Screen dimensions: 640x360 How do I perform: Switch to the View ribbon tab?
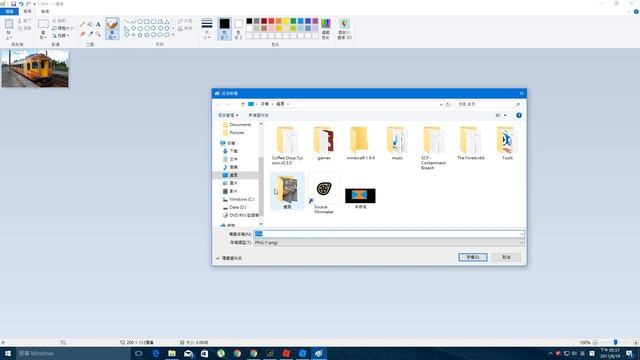tap(45, 11)
